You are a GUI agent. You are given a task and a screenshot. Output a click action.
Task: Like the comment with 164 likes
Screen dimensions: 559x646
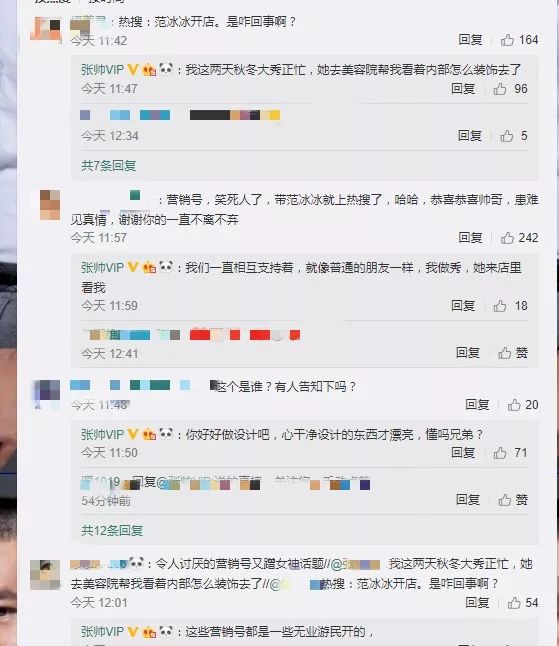coord(519,40)
